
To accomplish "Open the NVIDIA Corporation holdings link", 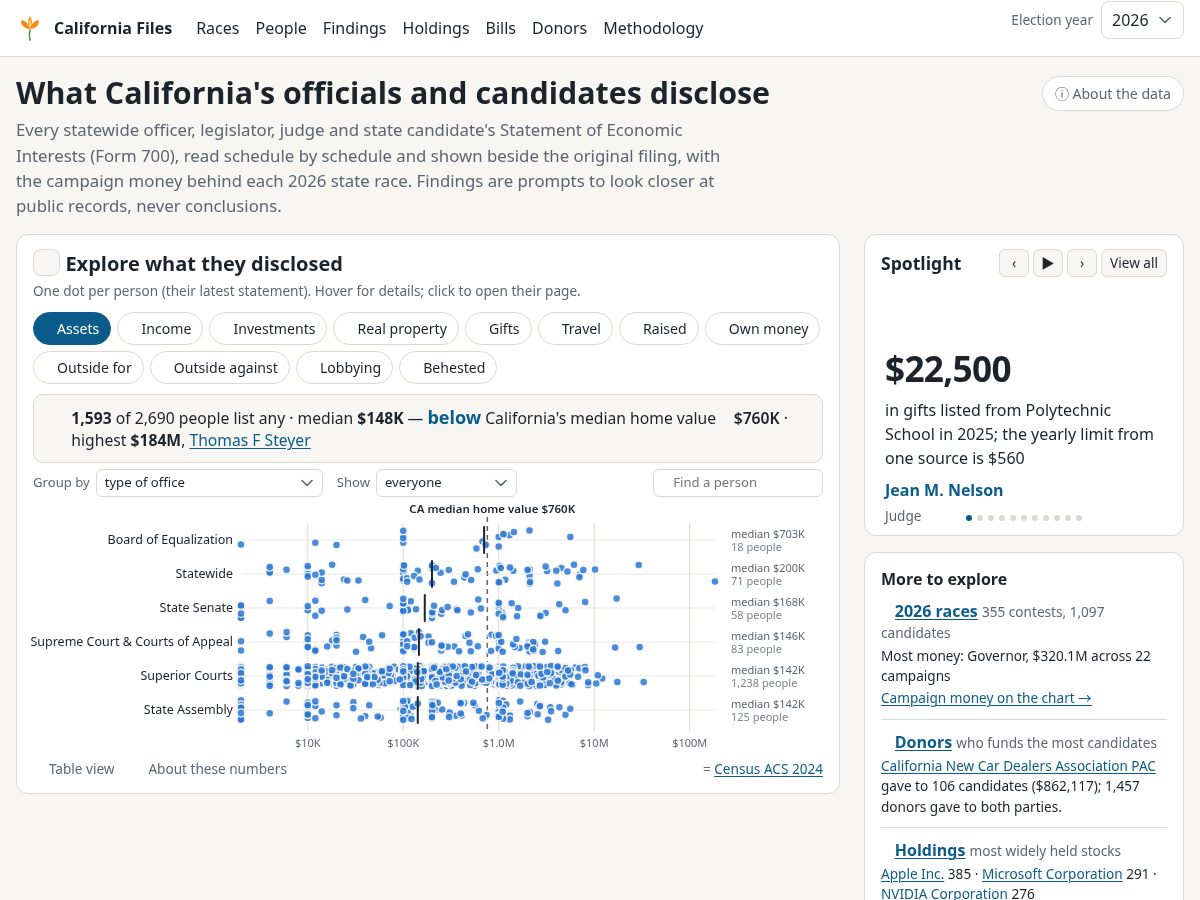I will point(944,894).
